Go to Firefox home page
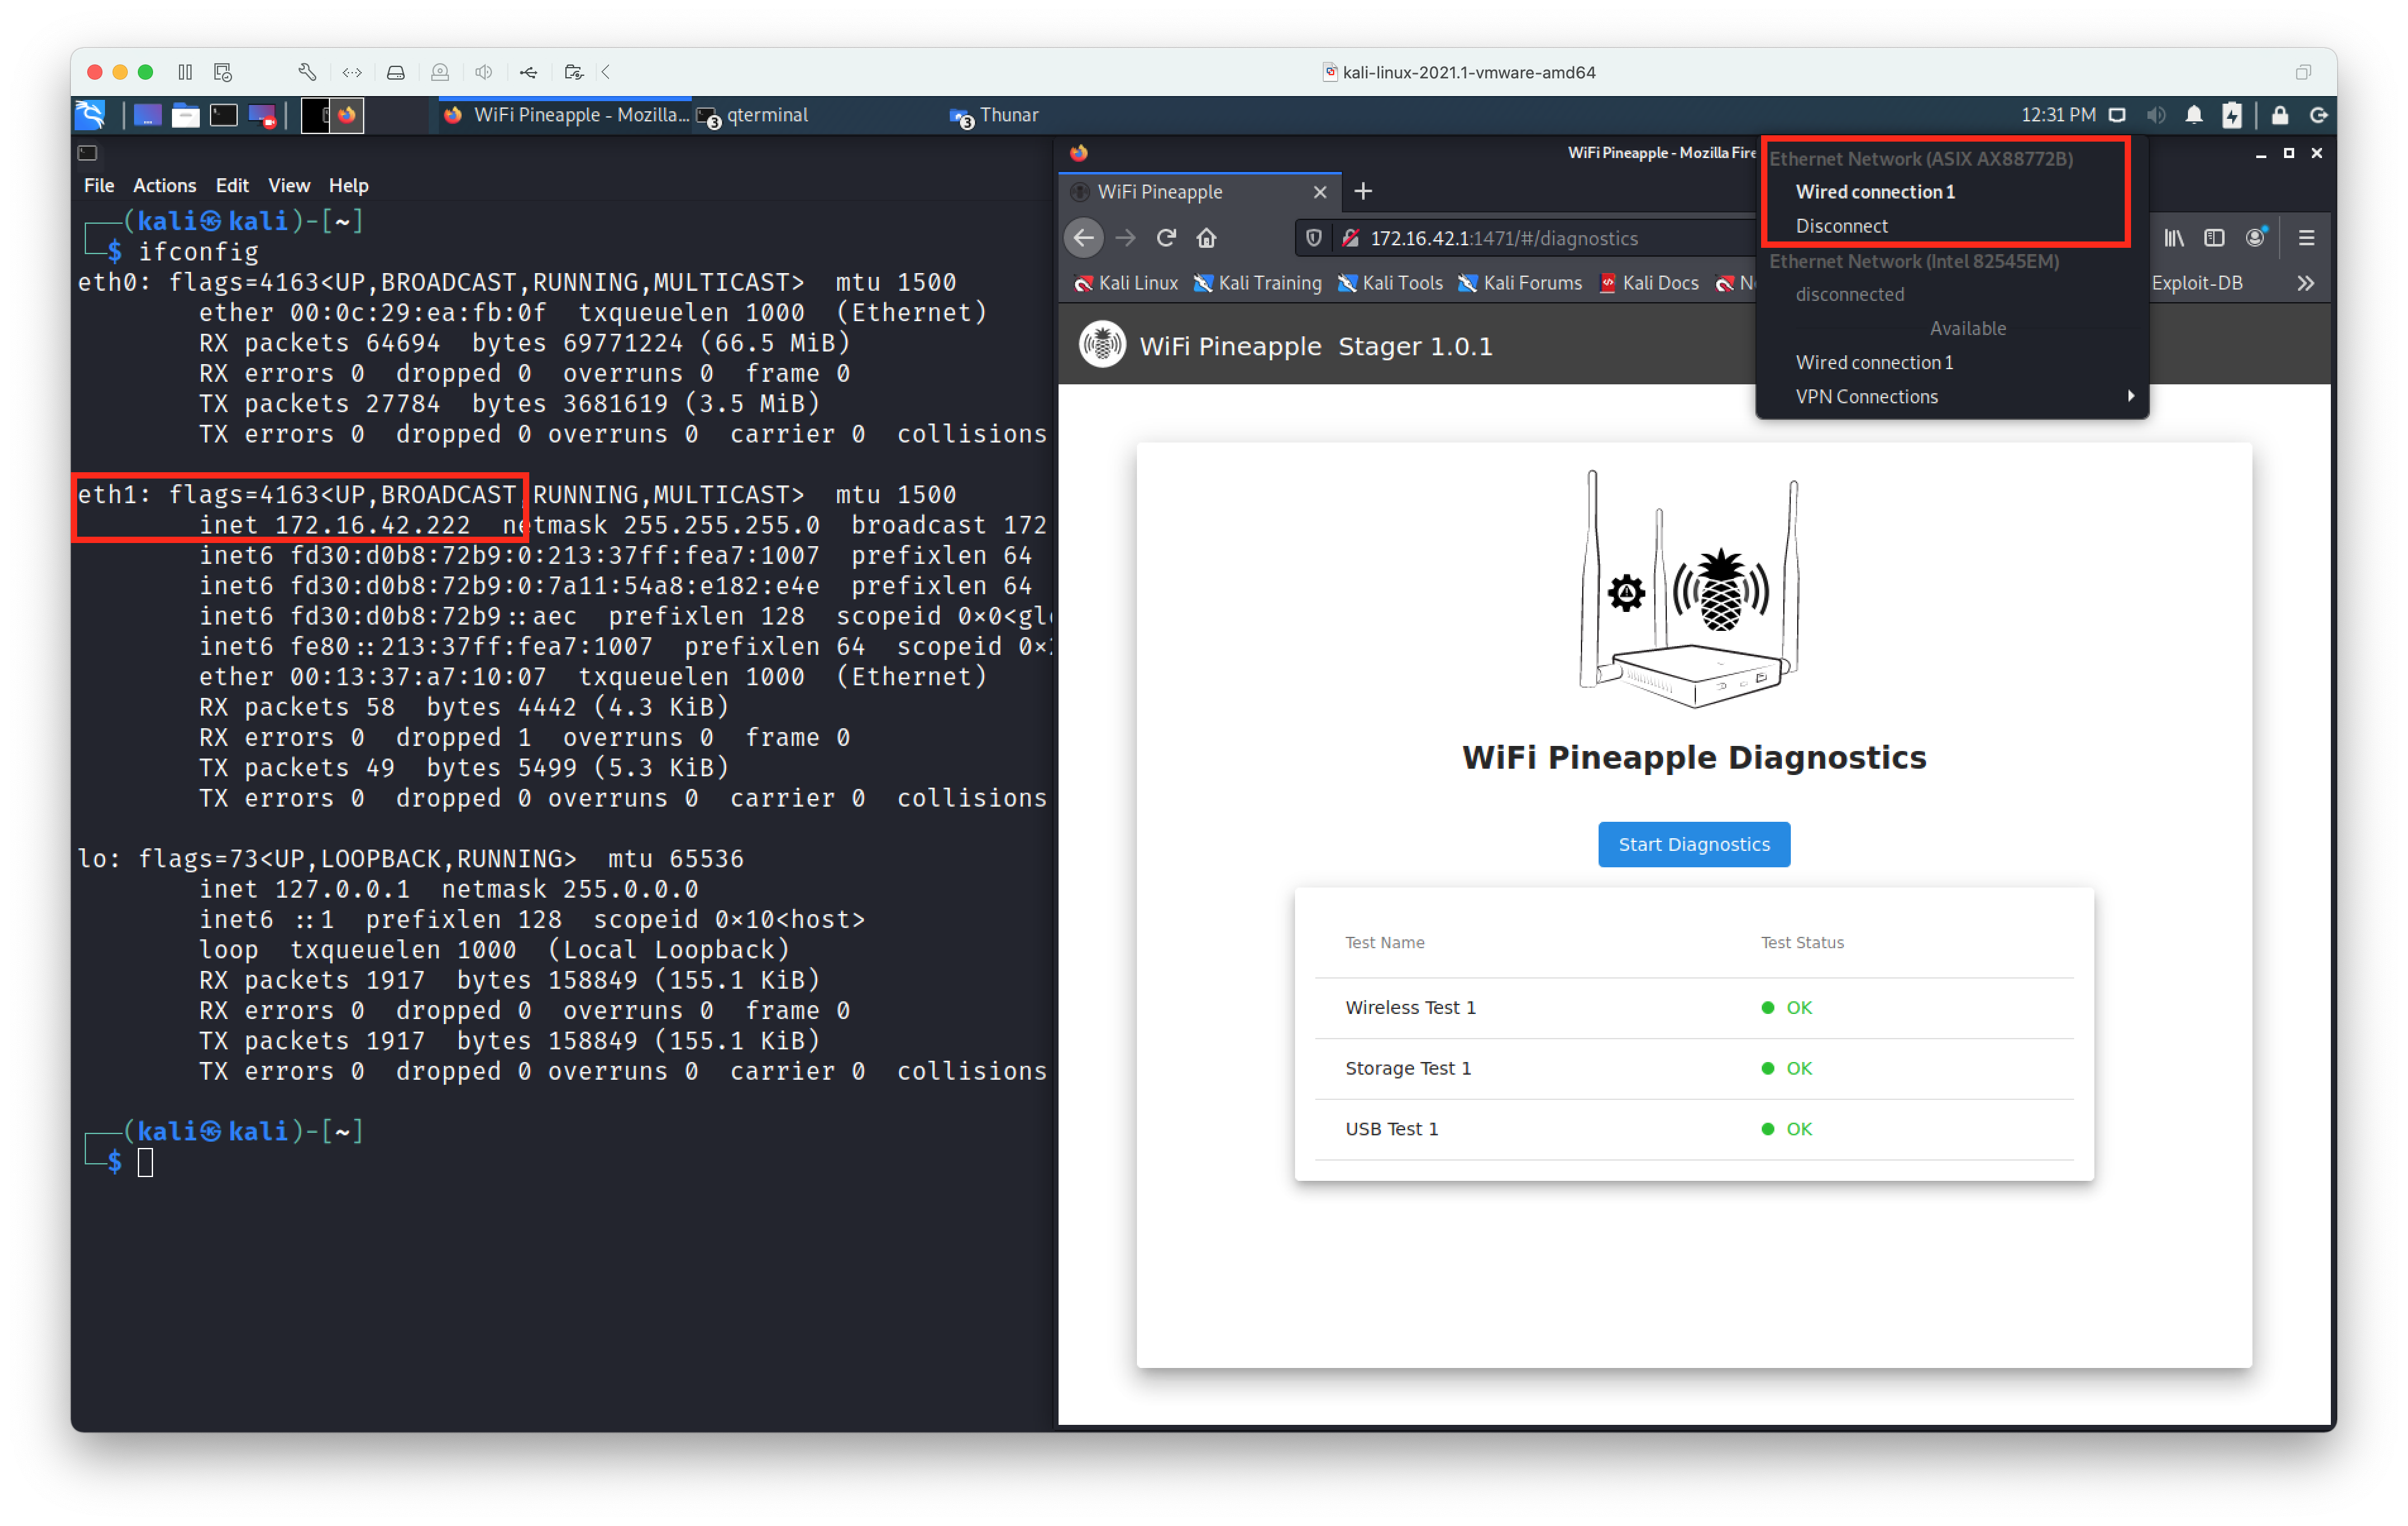This screenshot has height=1526, width=2408. pyautogui.click(x=1207, y=238)
